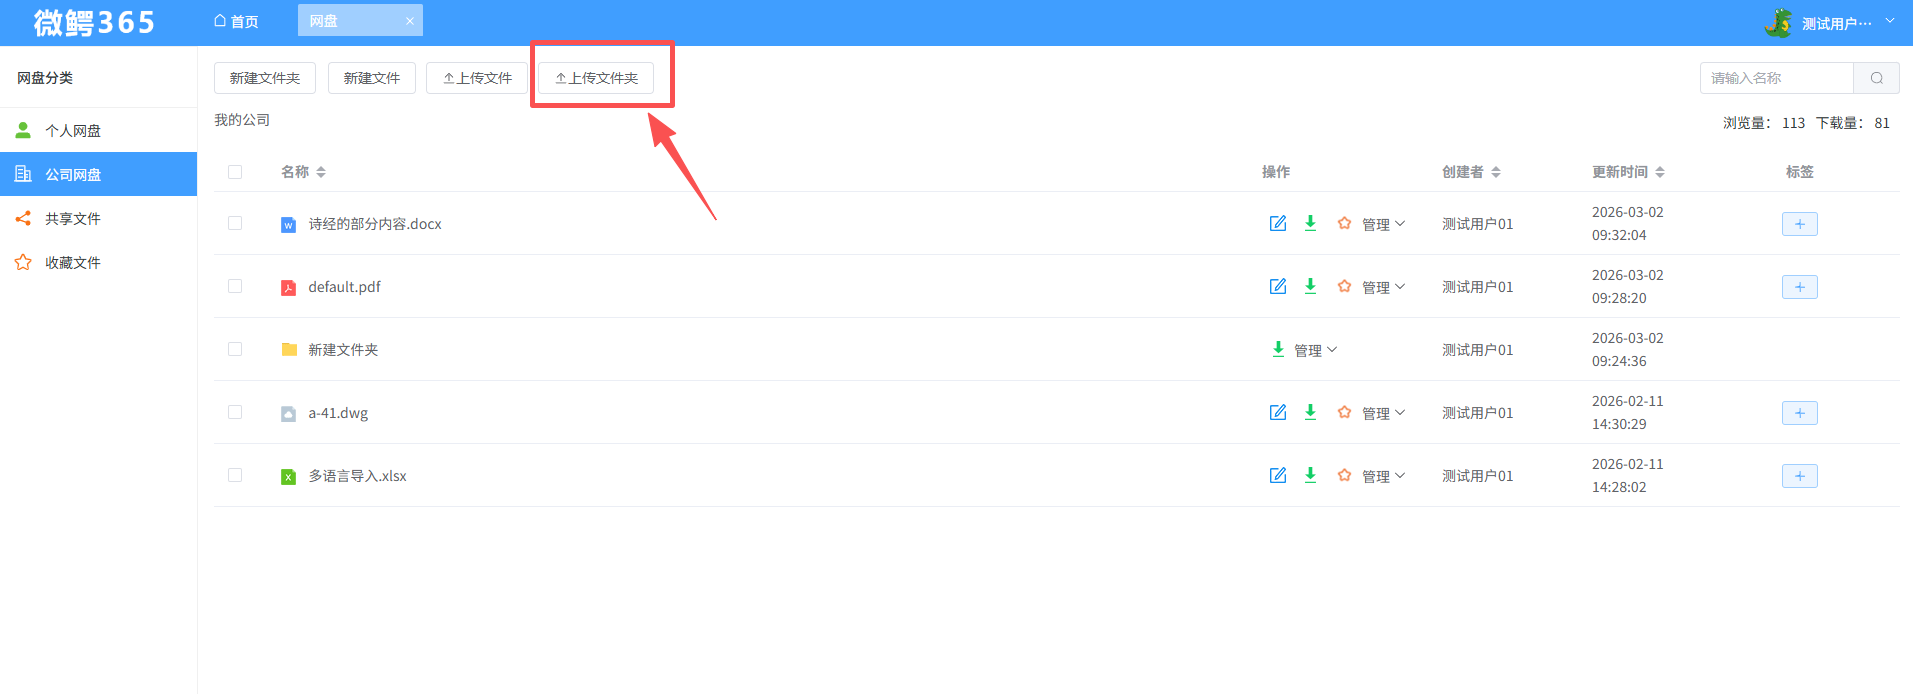
Task: Open the 新建文件夹 folder name
Action: pos(343,350)
